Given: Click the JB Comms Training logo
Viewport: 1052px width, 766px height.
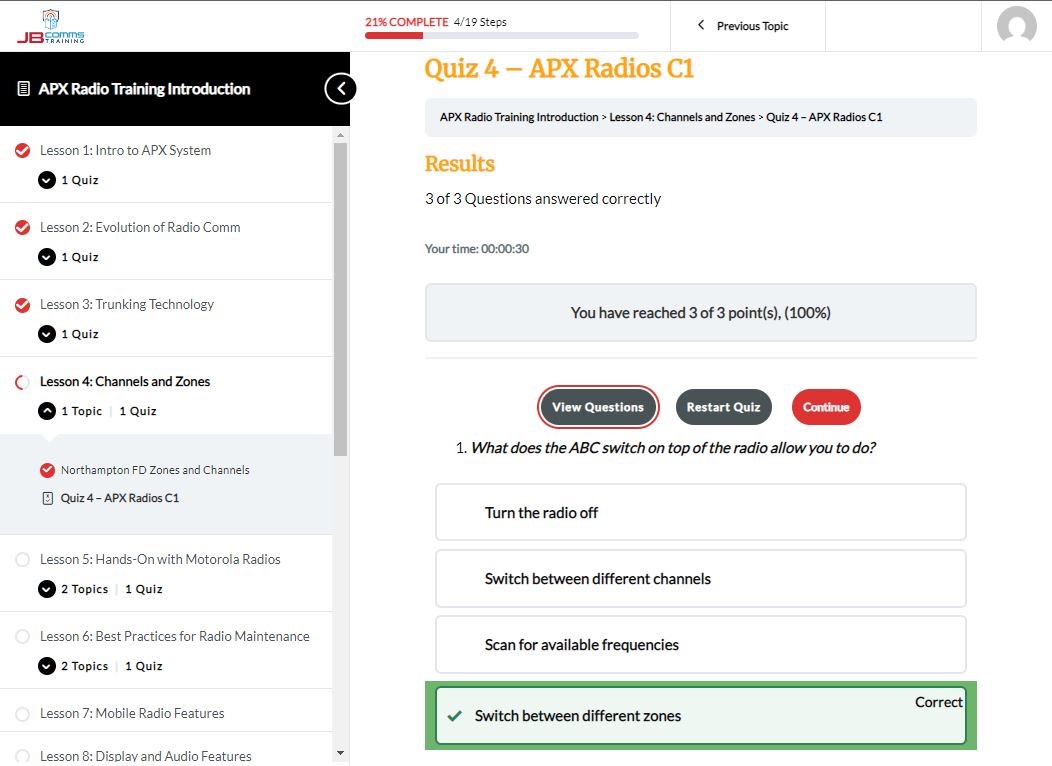Looking at the screenshot, I should 51,27.
